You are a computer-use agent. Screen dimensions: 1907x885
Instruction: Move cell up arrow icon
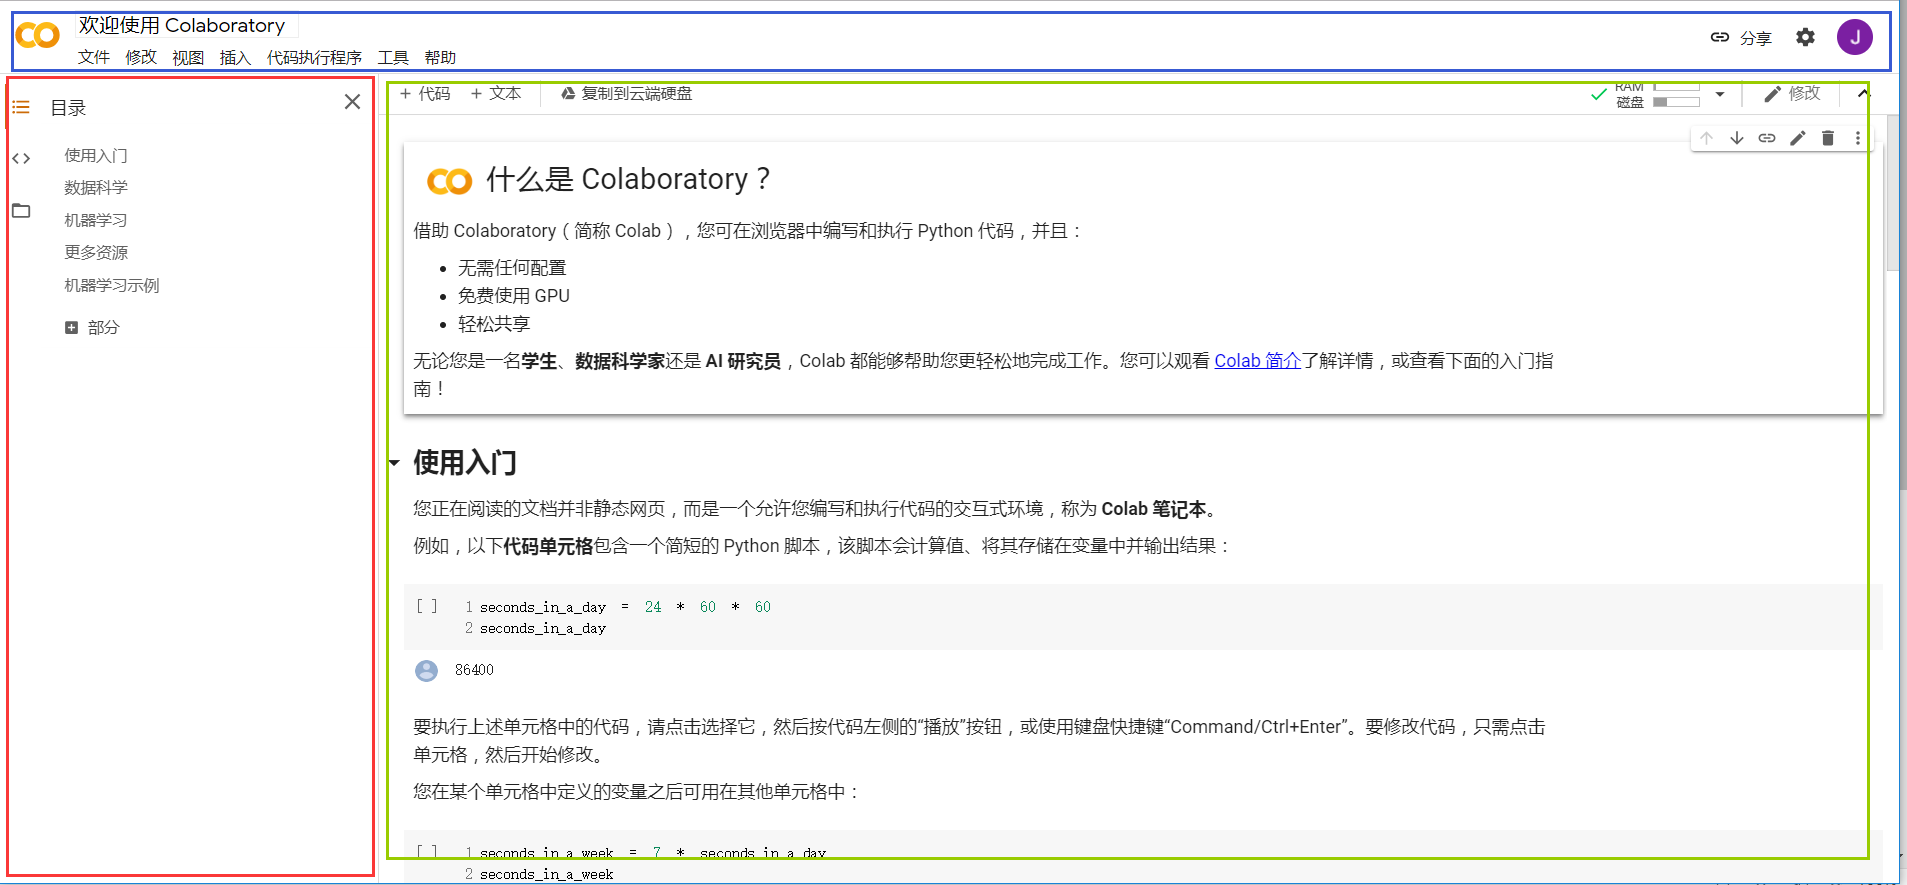[1707, 138]
